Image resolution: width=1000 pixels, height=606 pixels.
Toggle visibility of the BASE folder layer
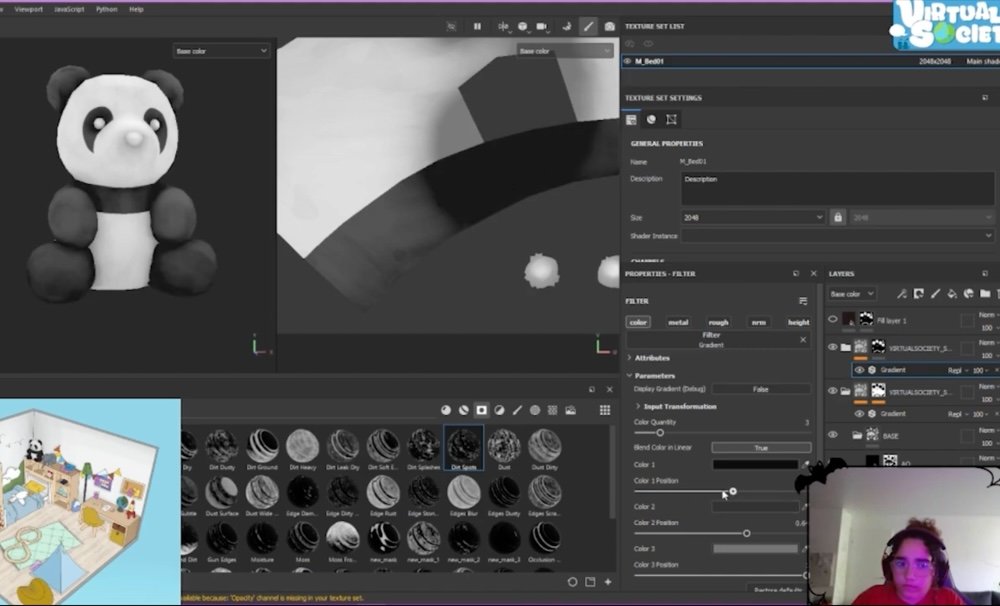(832, 435)
